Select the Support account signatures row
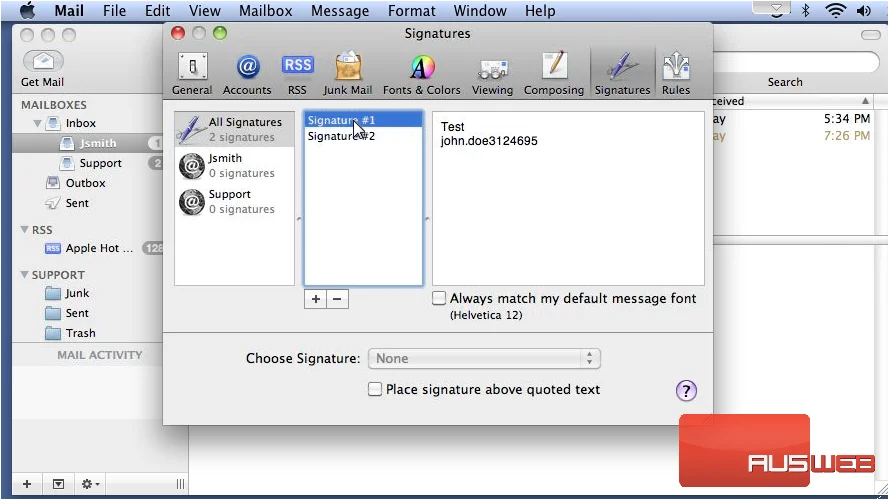Screen dimensions: 889x500 pos(234,201)
